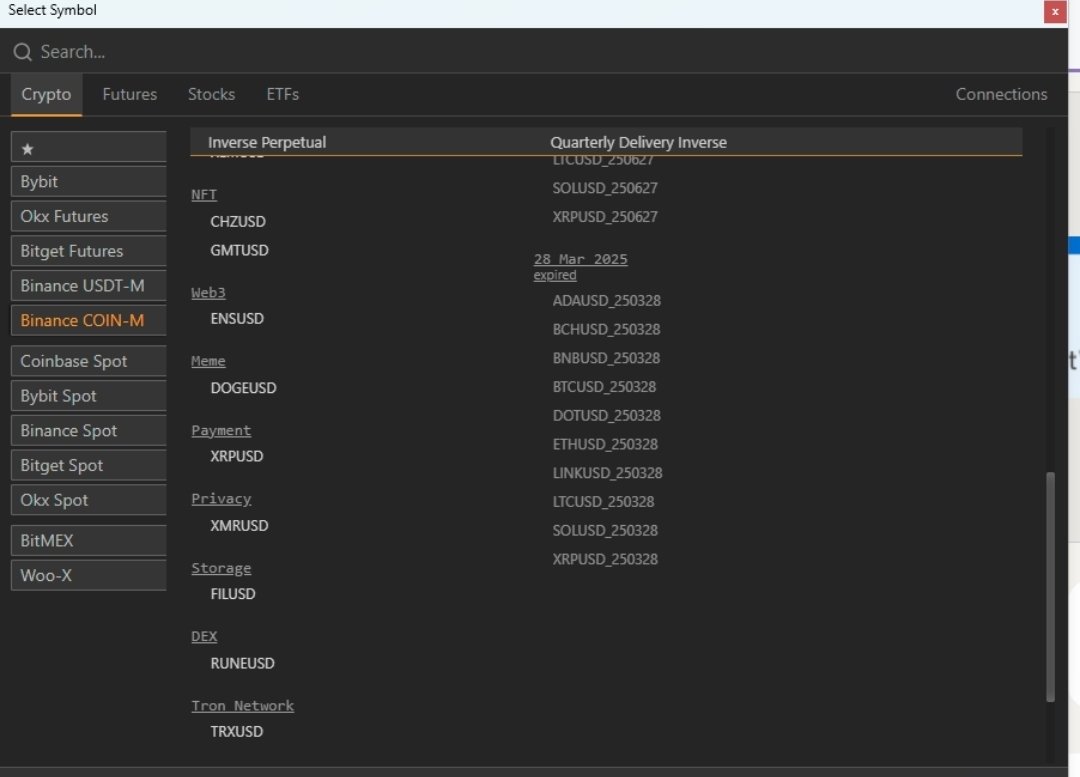Choose BCHUSD_250328 contract

point(606,330)
